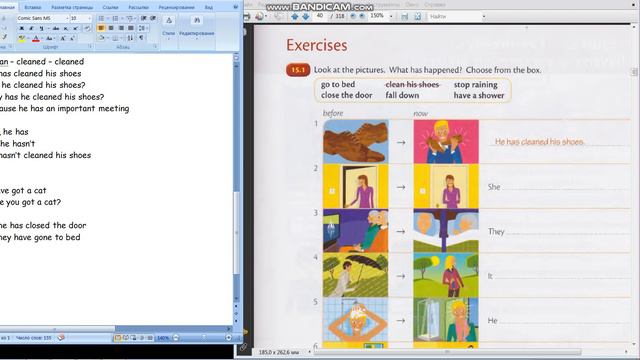Open the PDF find options dropdown
640x360 pixels.
(484, 16)
